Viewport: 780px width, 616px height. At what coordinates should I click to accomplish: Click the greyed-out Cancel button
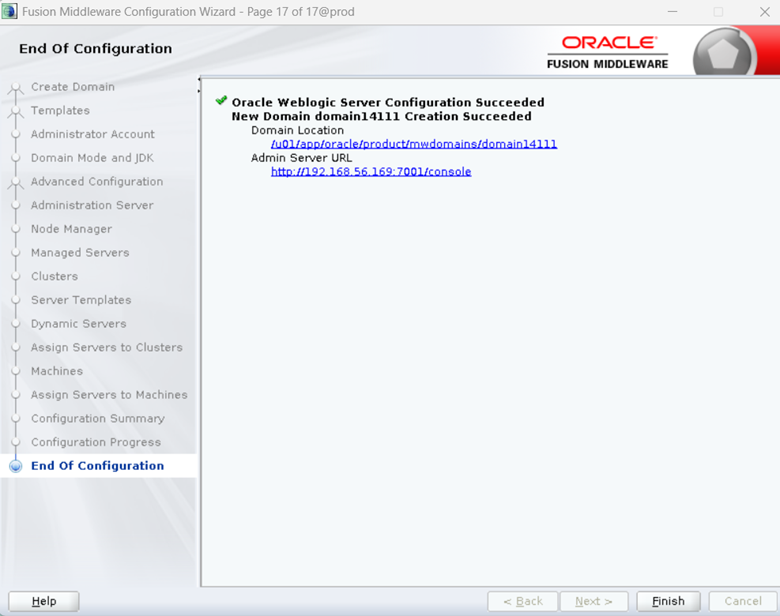743,601
